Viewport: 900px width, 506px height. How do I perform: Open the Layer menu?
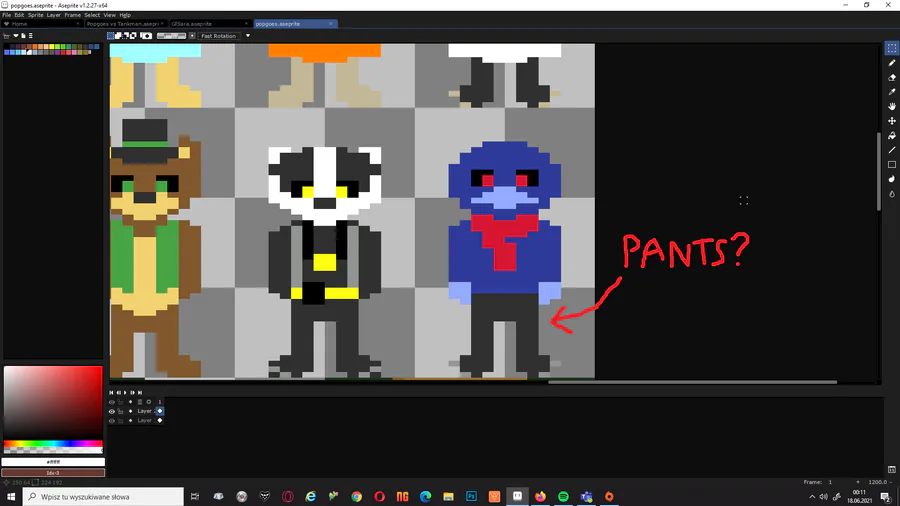[x=53, y=15]
